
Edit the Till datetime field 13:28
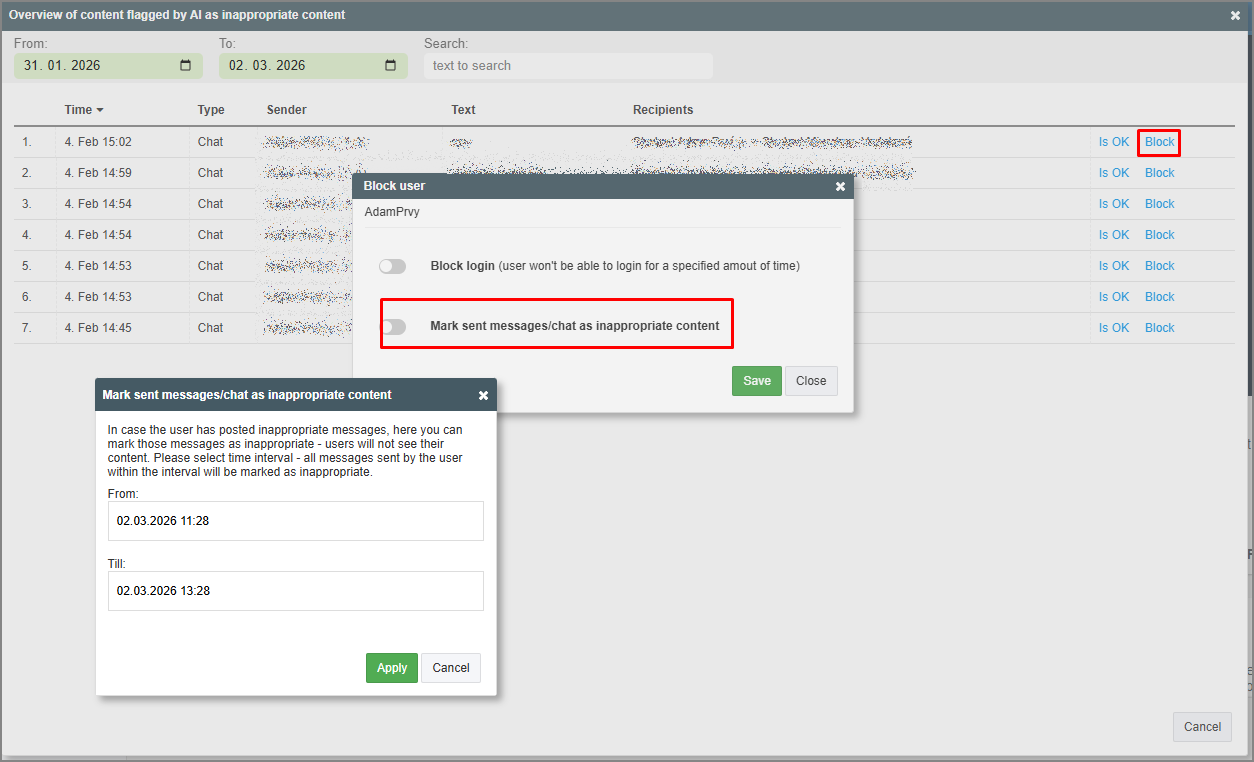(295, 591)
